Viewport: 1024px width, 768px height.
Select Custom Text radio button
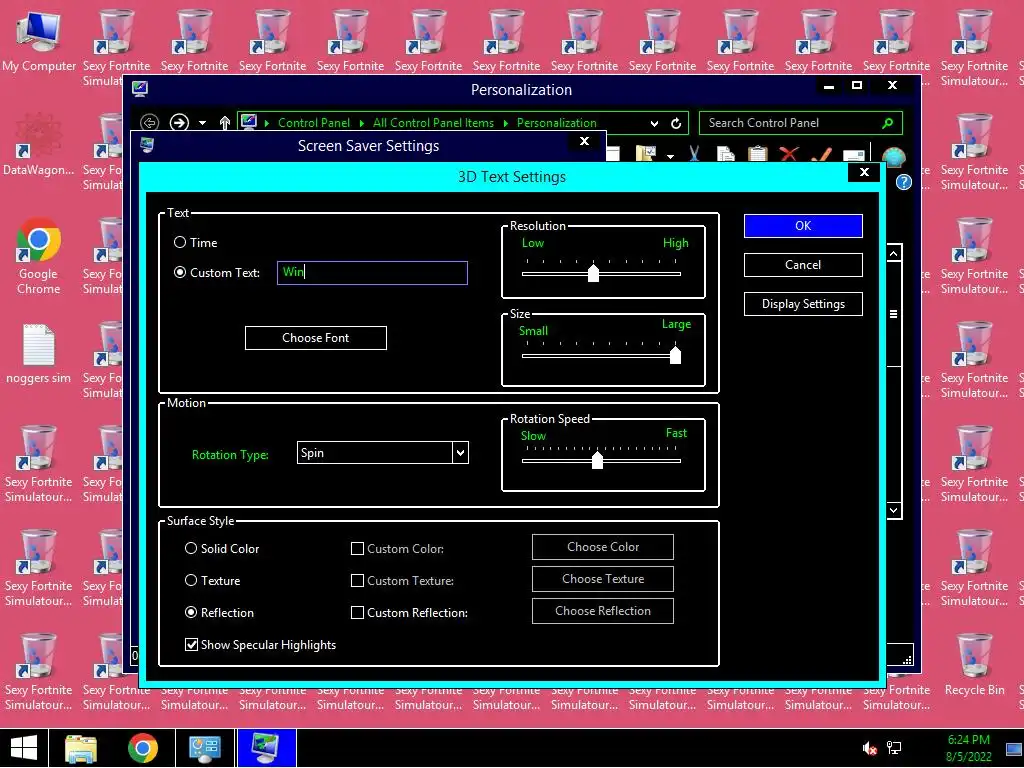click(180, 272)
